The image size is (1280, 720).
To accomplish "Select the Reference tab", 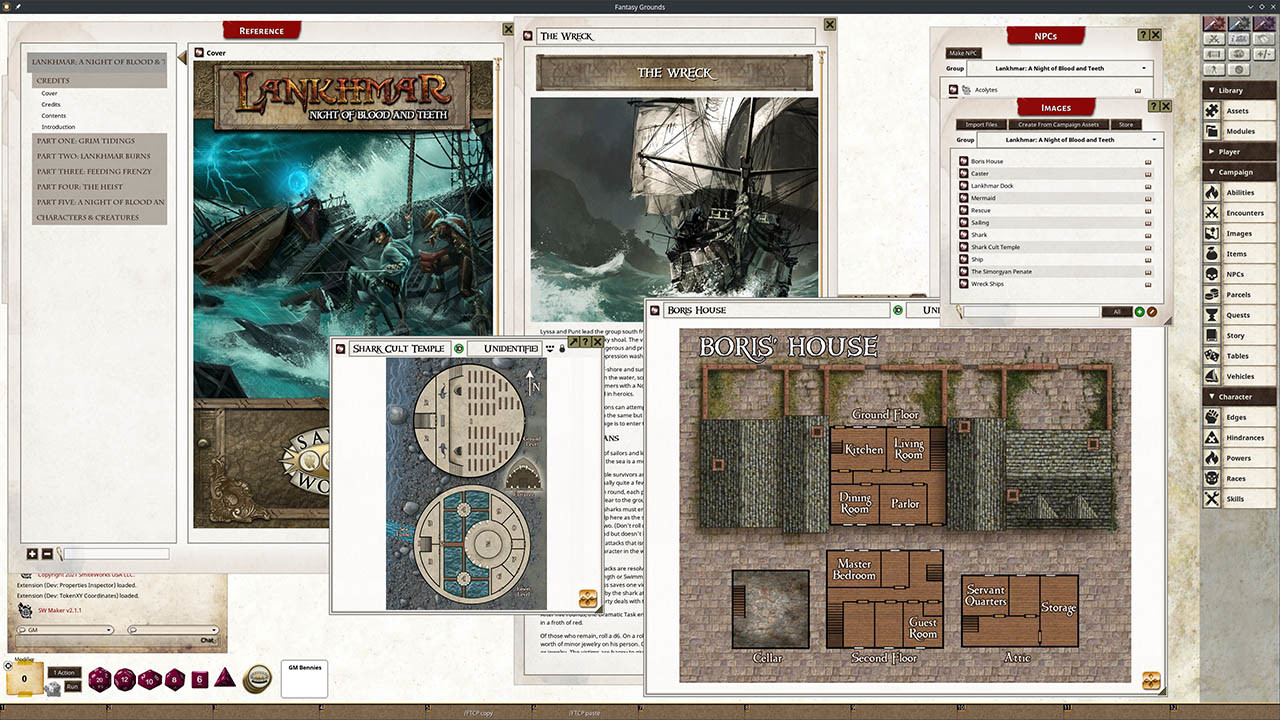I will [x=261, y=30].
